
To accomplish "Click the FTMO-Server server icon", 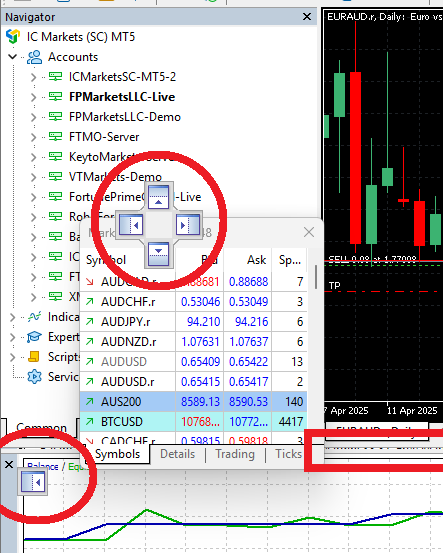I will [55, 137].
